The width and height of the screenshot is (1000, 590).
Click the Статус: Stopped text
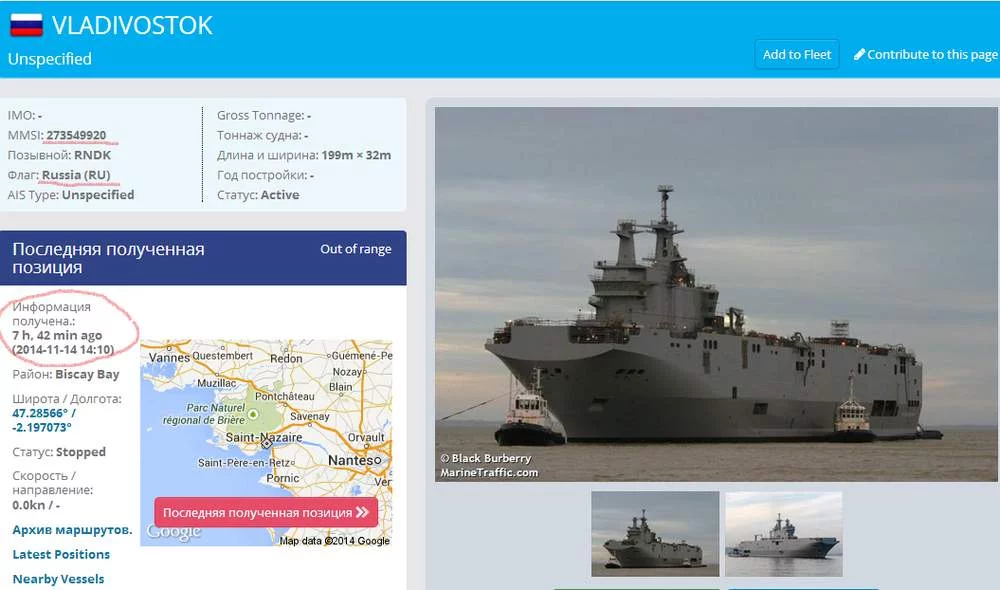click(x=59, y=452)
